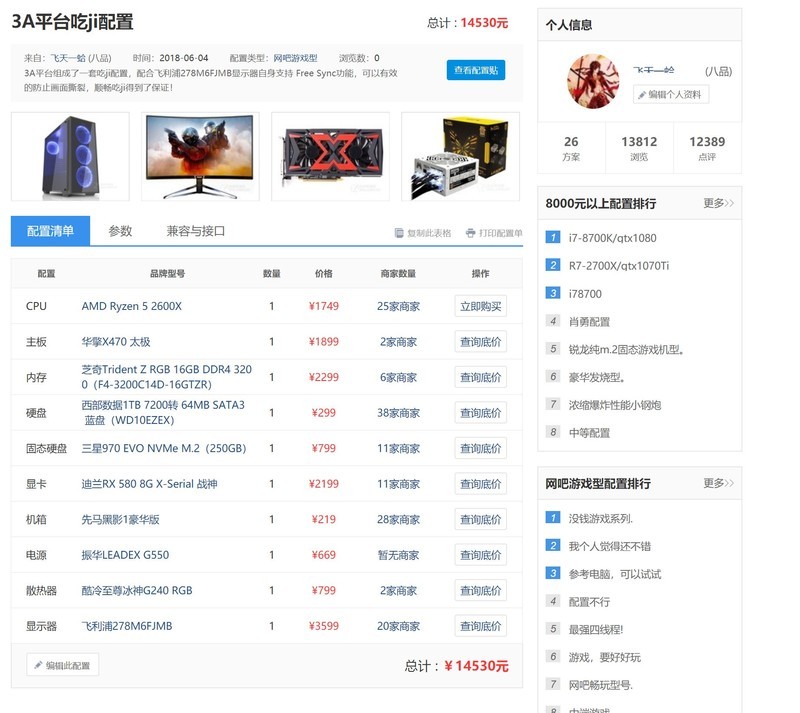
Task: Click 查询底价 for the Trident Z memory
Action: click(x=481, y=377)
